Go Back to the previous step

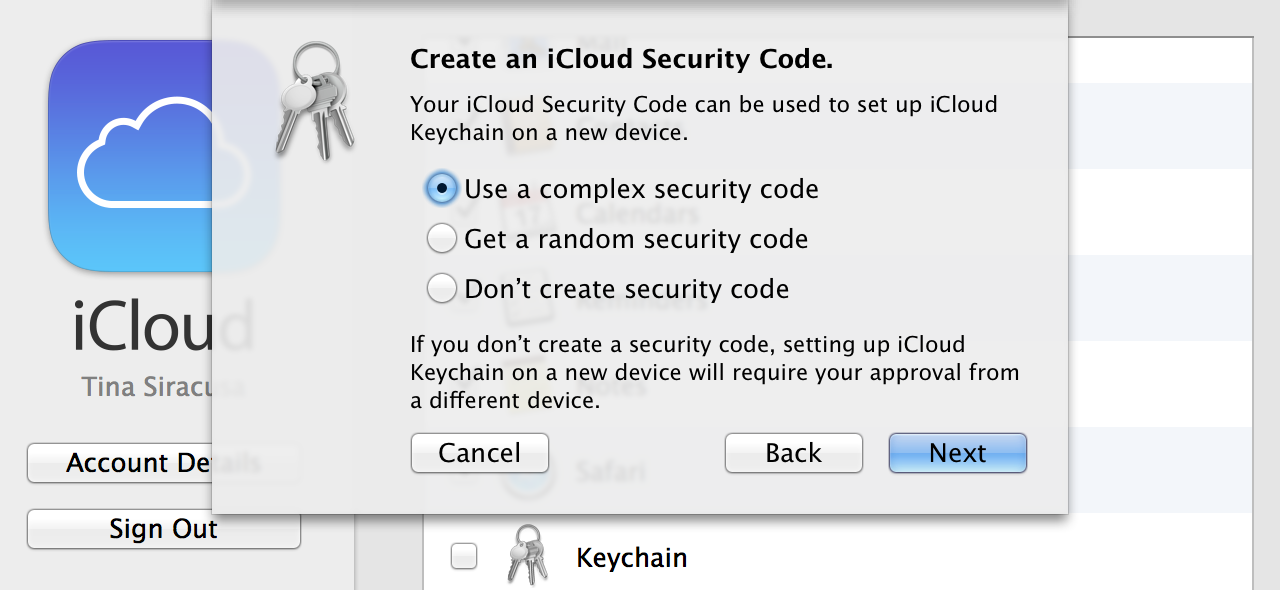pyautogui.click(x=794, y=453)
